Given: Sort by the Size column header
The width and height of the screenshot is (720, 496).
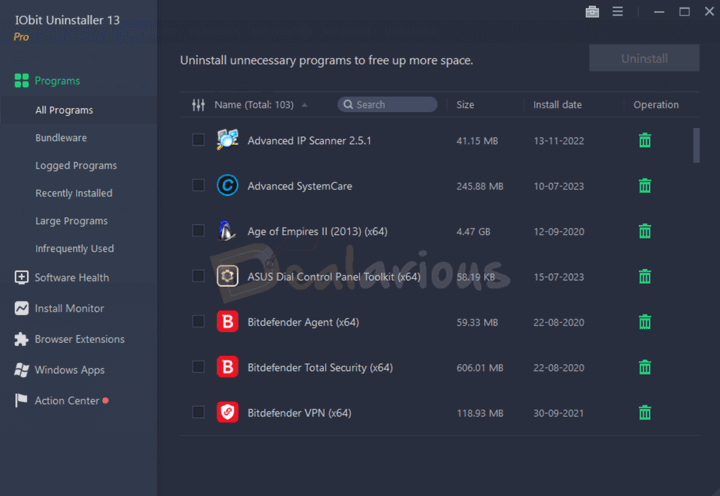Looking at the screenshot, I should pos(465,105).
